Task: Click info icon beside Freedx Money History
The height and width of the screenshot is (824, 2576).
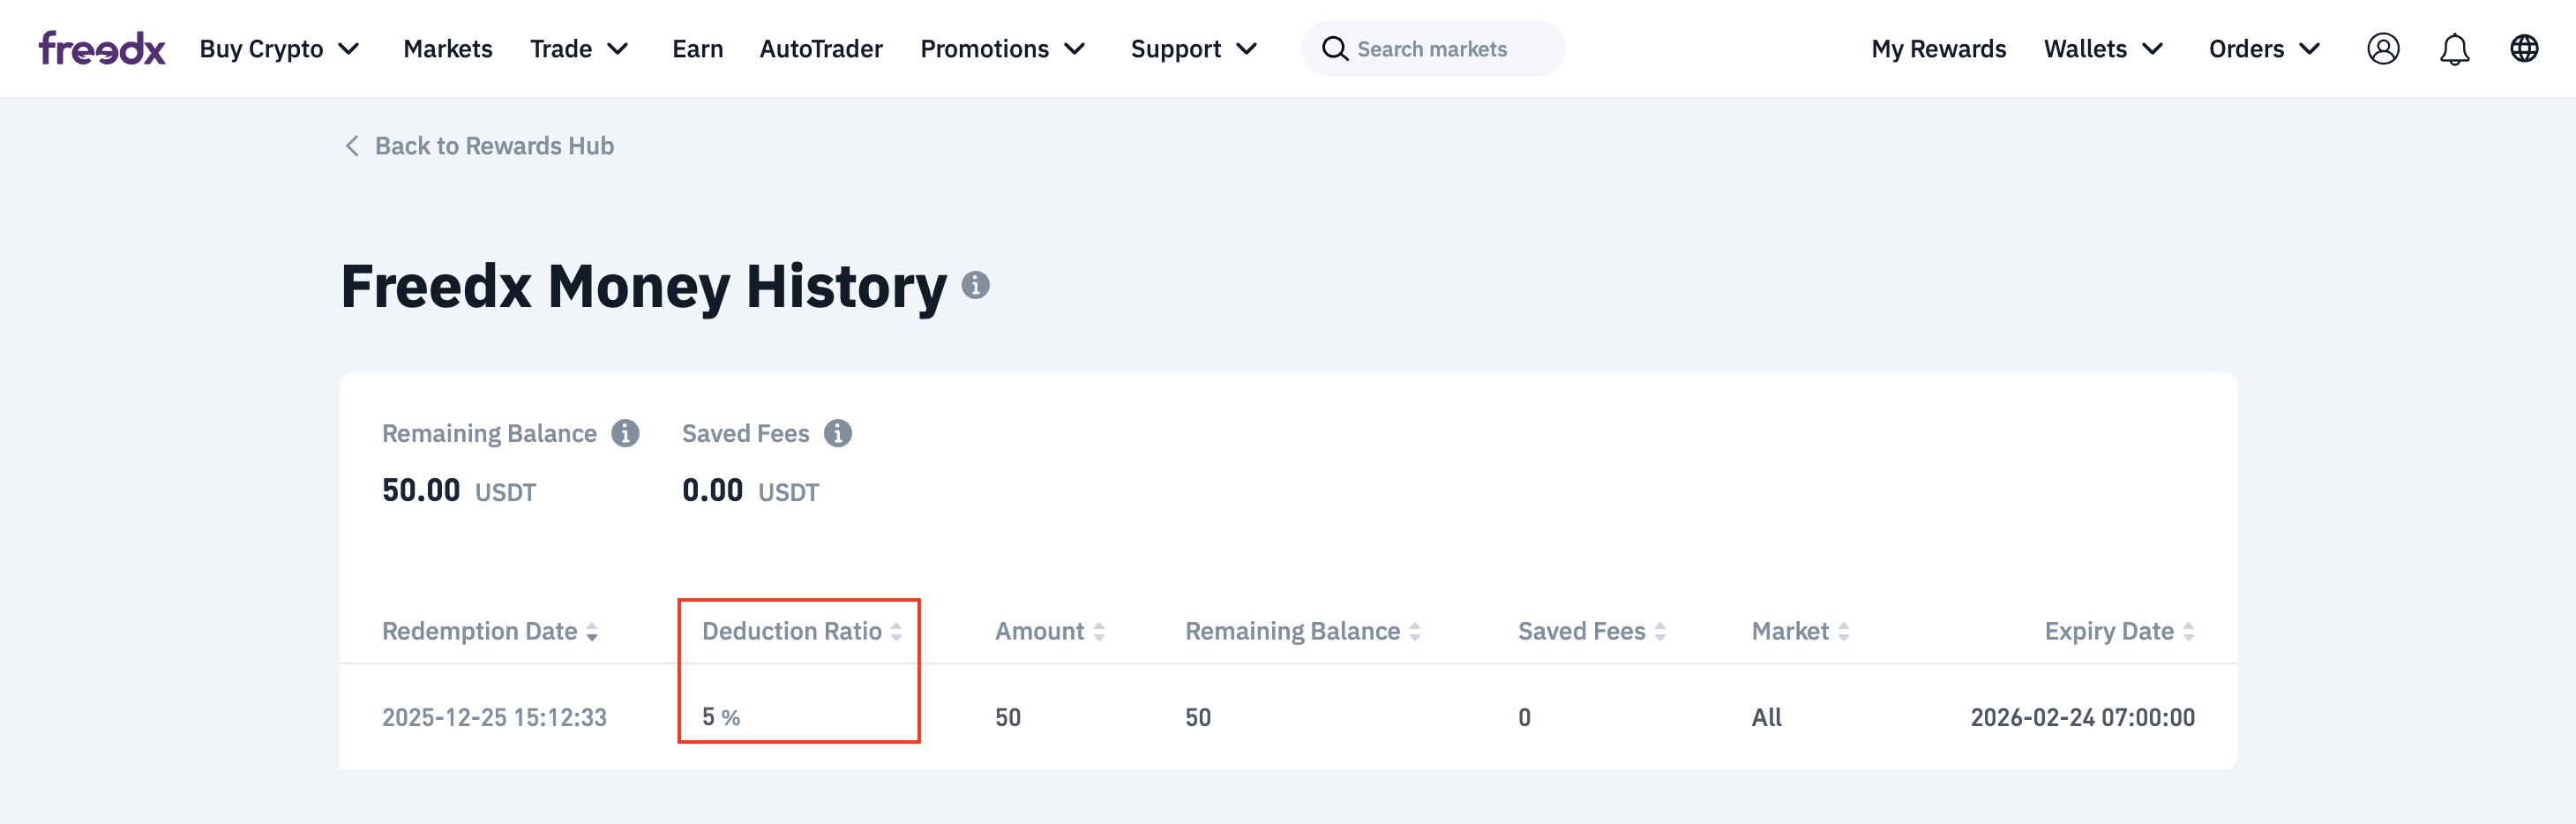Action: point(975,286)
